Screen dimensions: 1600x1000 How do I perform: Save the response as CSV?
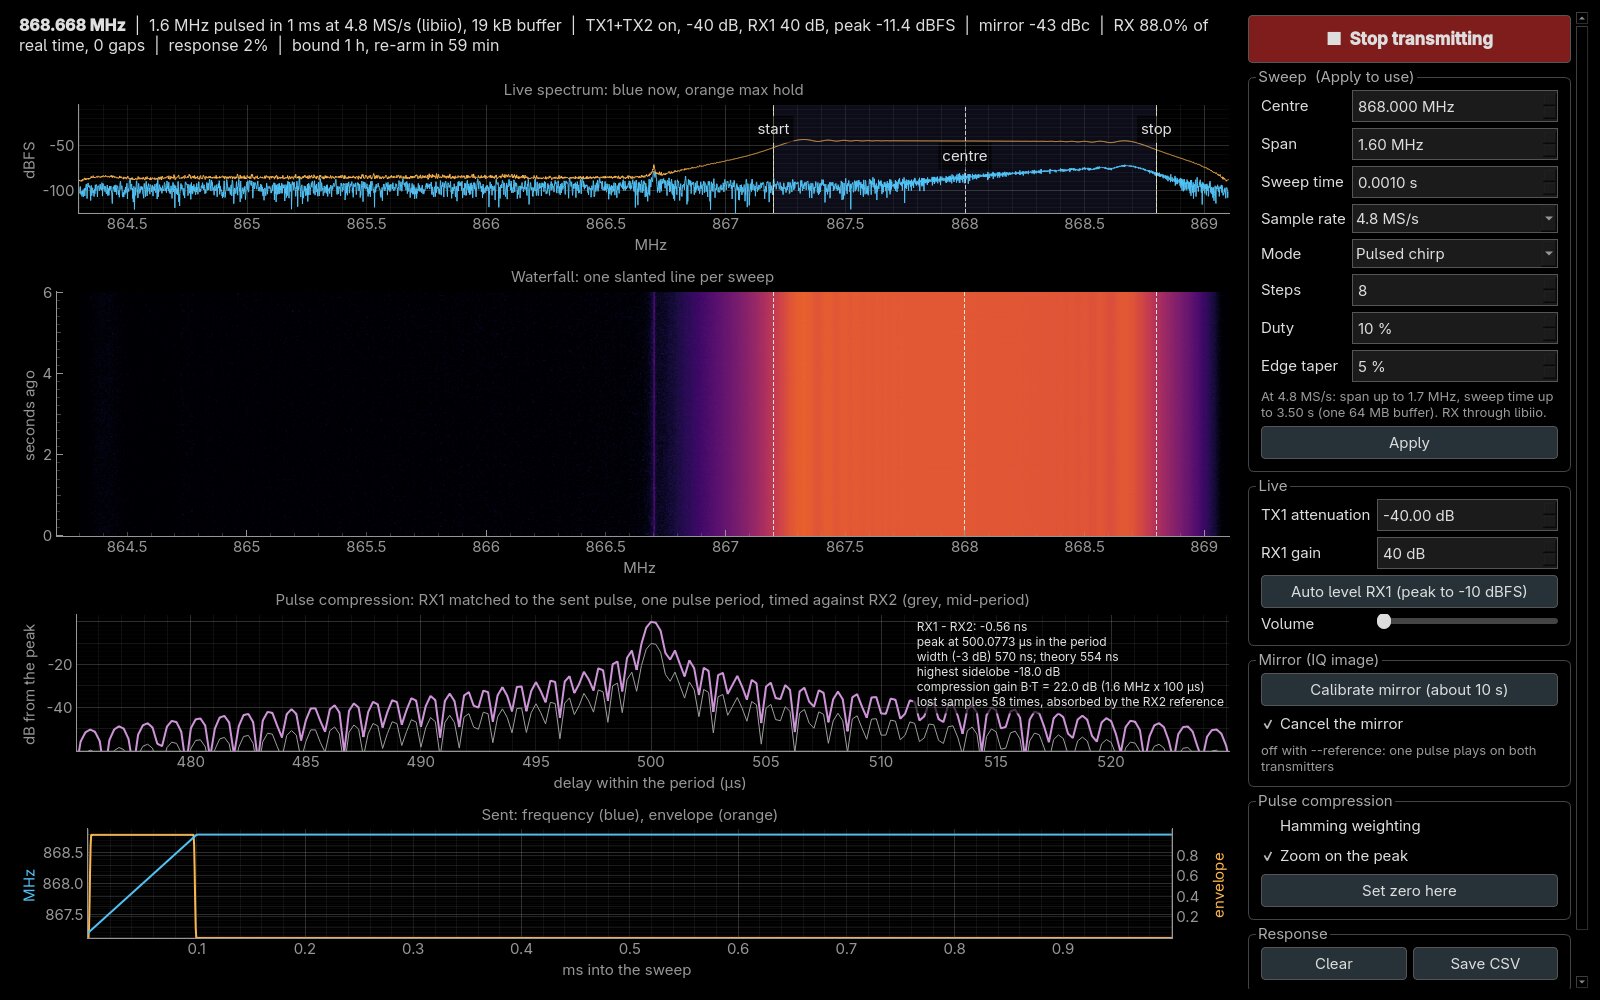[x=1485, y=964]
